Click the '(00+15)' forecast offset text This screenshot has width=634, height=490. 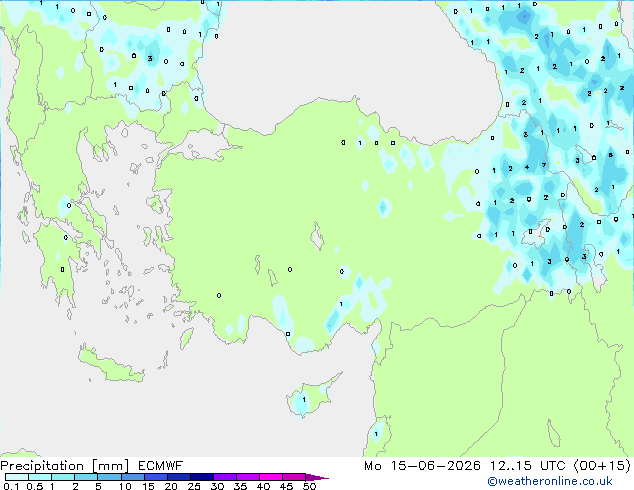602,466
